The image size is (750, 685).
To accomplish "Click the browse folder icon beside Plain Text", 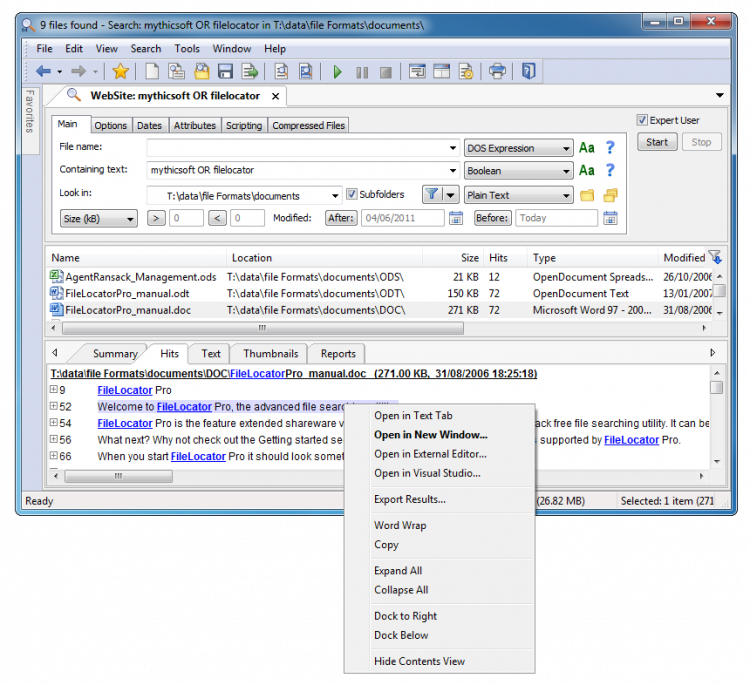I will click(x=588, y=195).
